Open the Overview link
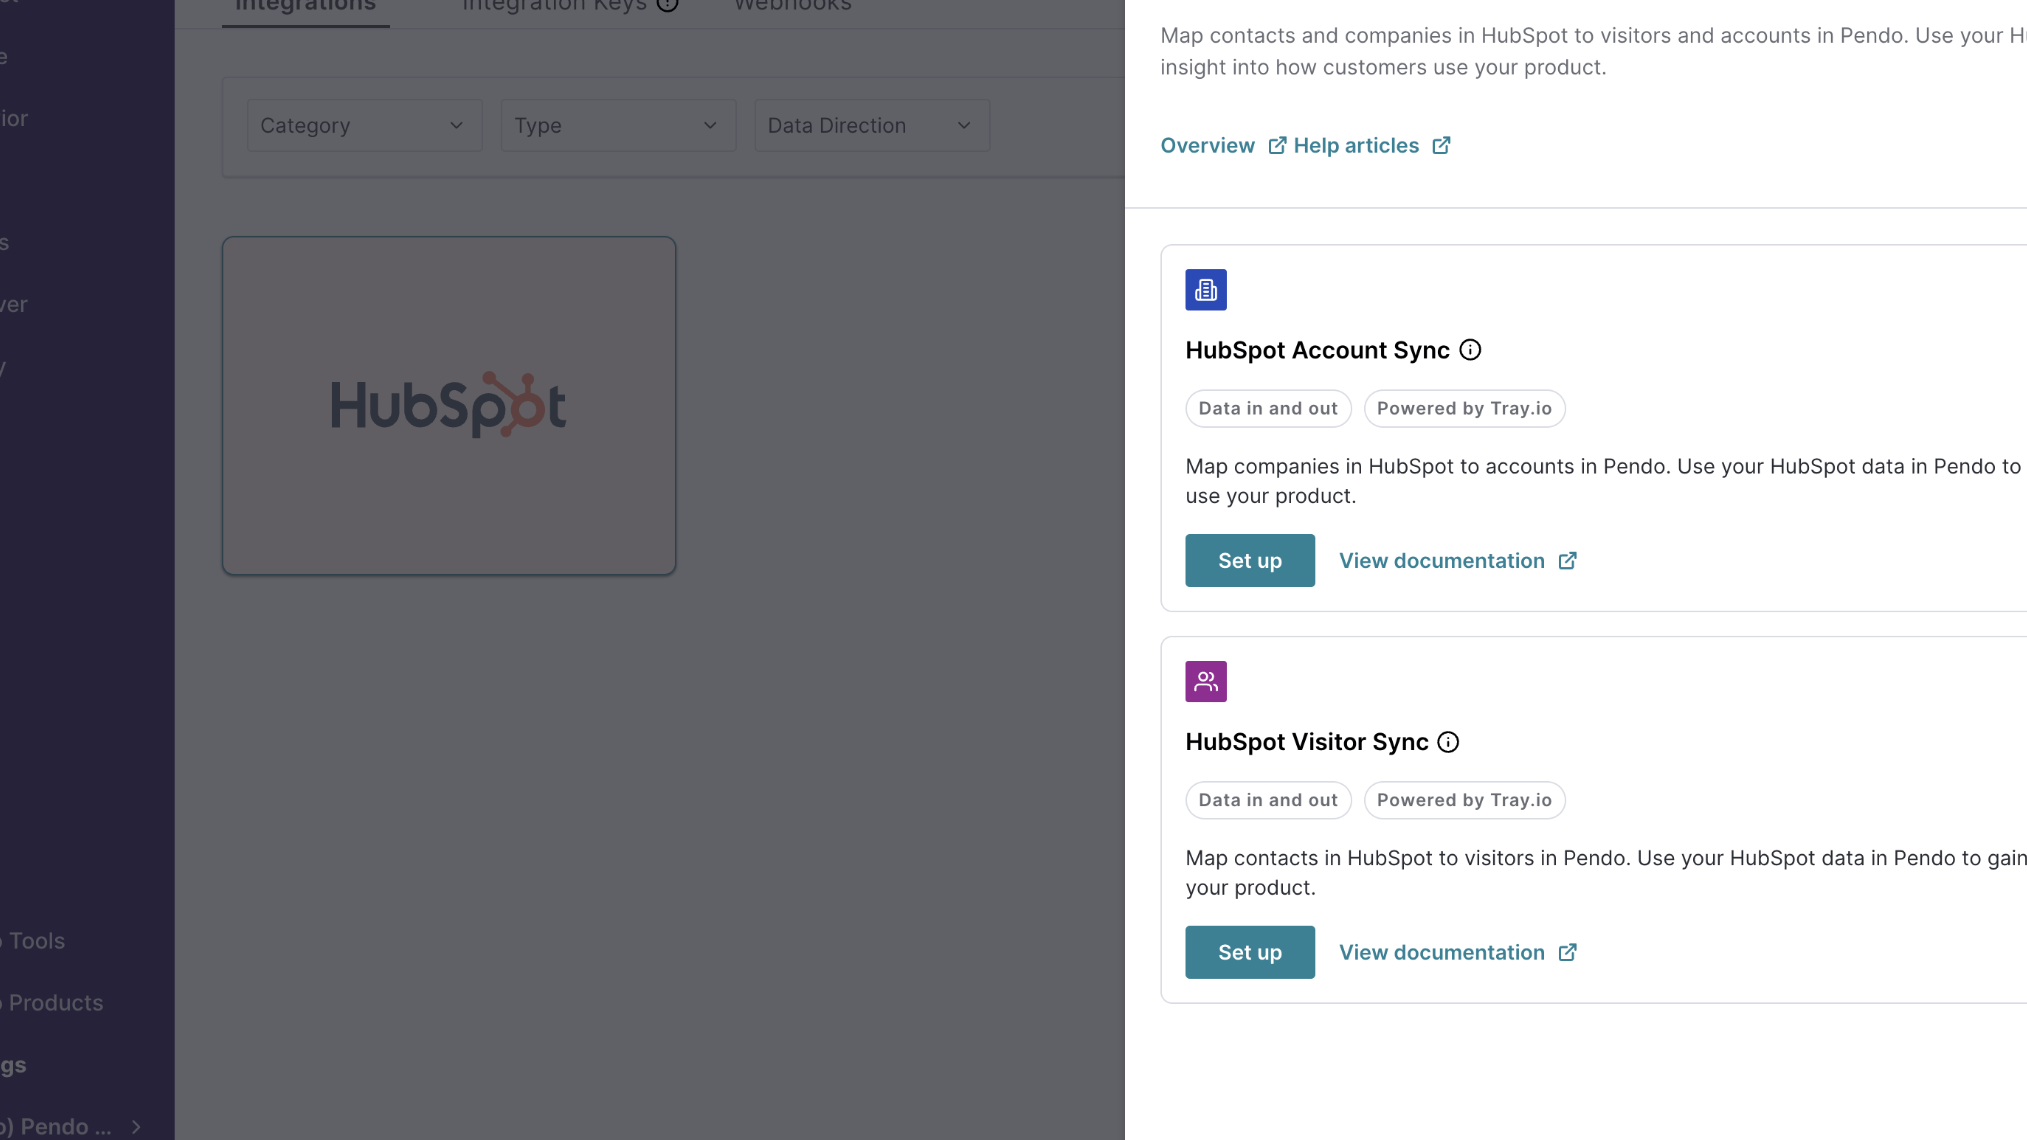Image resolution: width=2027 pixels, height=1140 pixels. pos(1207,146)
